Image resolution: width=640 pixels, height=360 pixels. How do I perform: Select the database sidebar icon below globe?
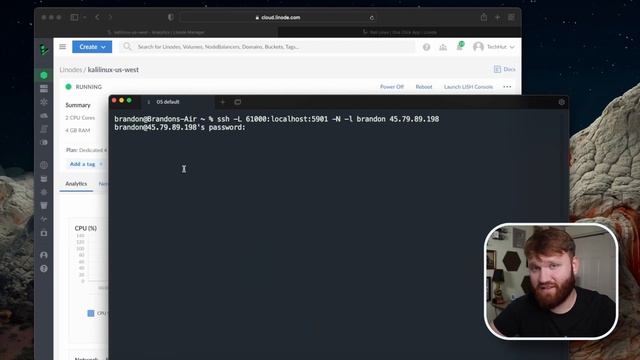pyautogui.click(x=44, y=179)
